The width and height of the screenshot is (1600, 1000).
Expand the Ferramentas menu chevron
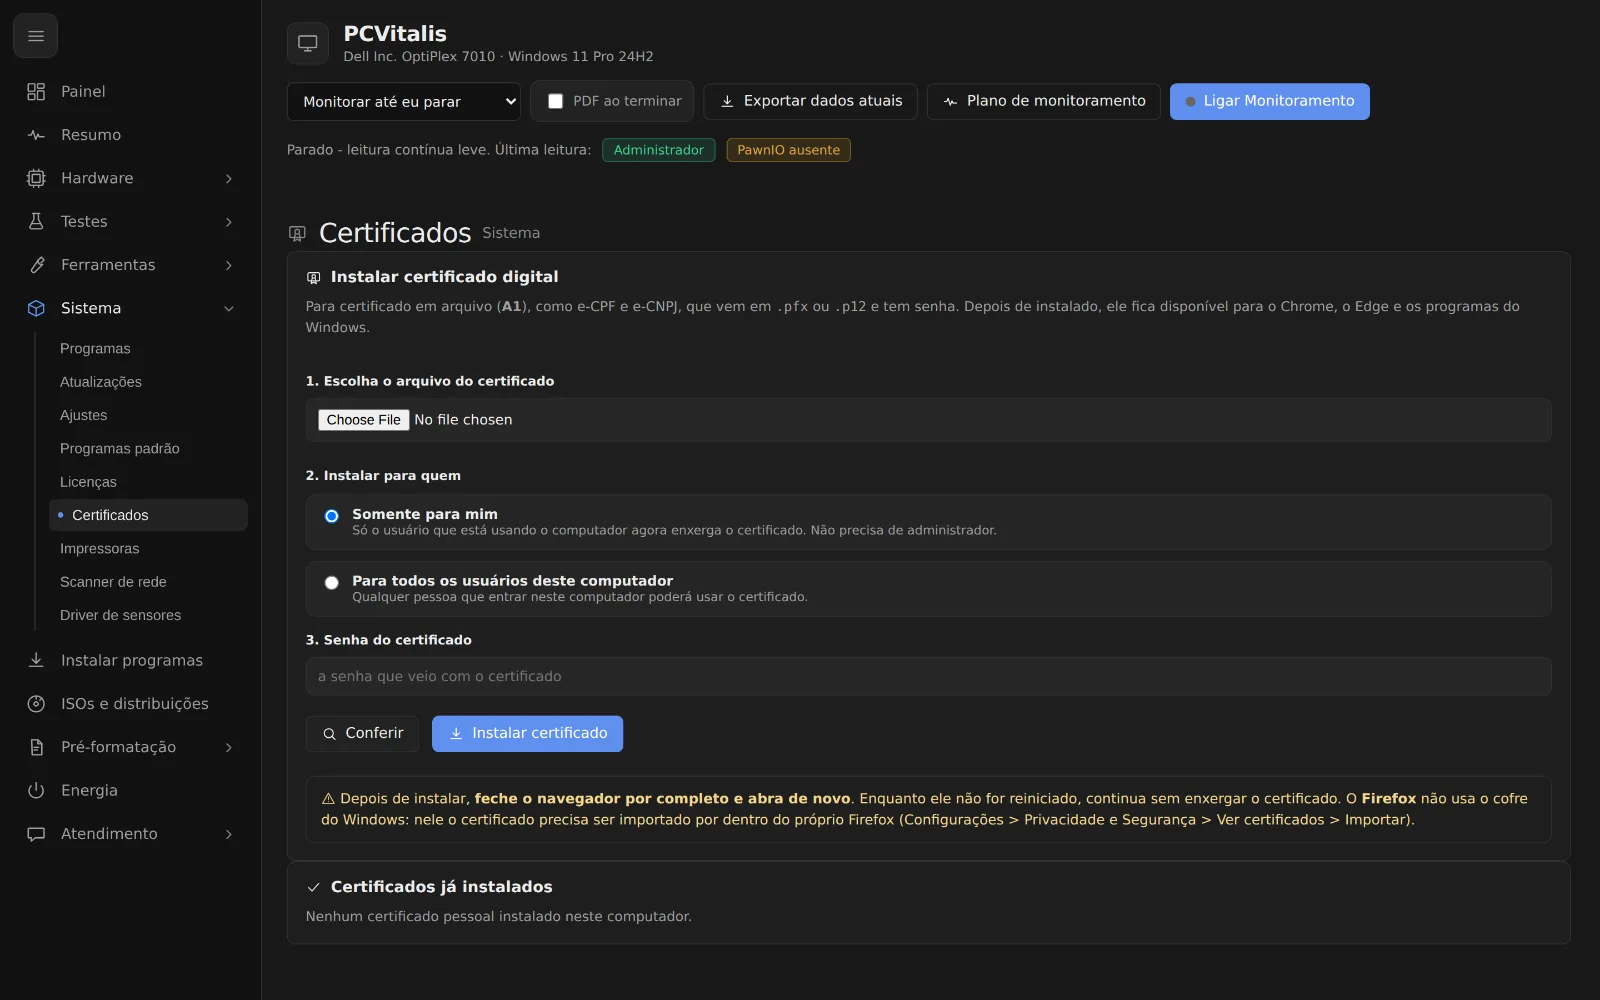[229, 265]
